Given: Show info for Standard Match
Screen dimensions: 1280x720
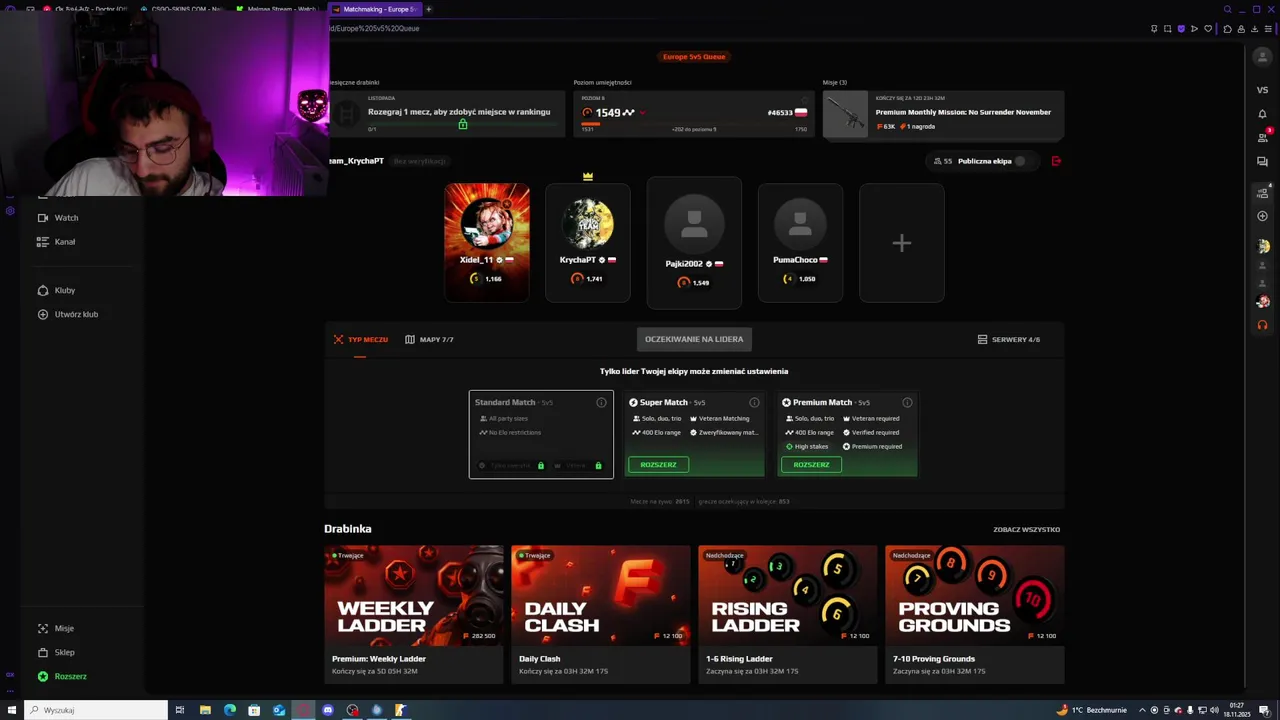Looking at the screenshot, I should [601, 402].
